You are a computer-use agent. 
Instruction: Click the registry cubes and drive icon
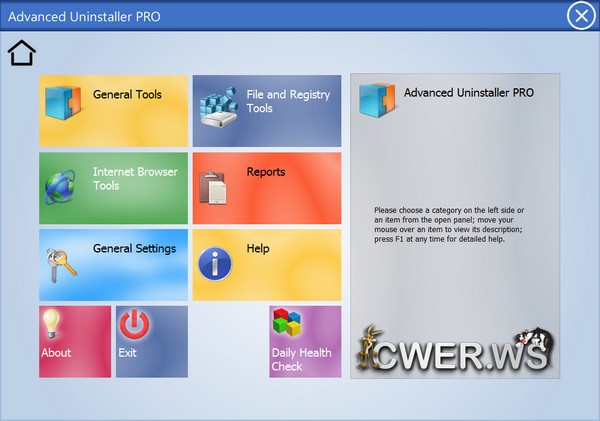[219, 107]
